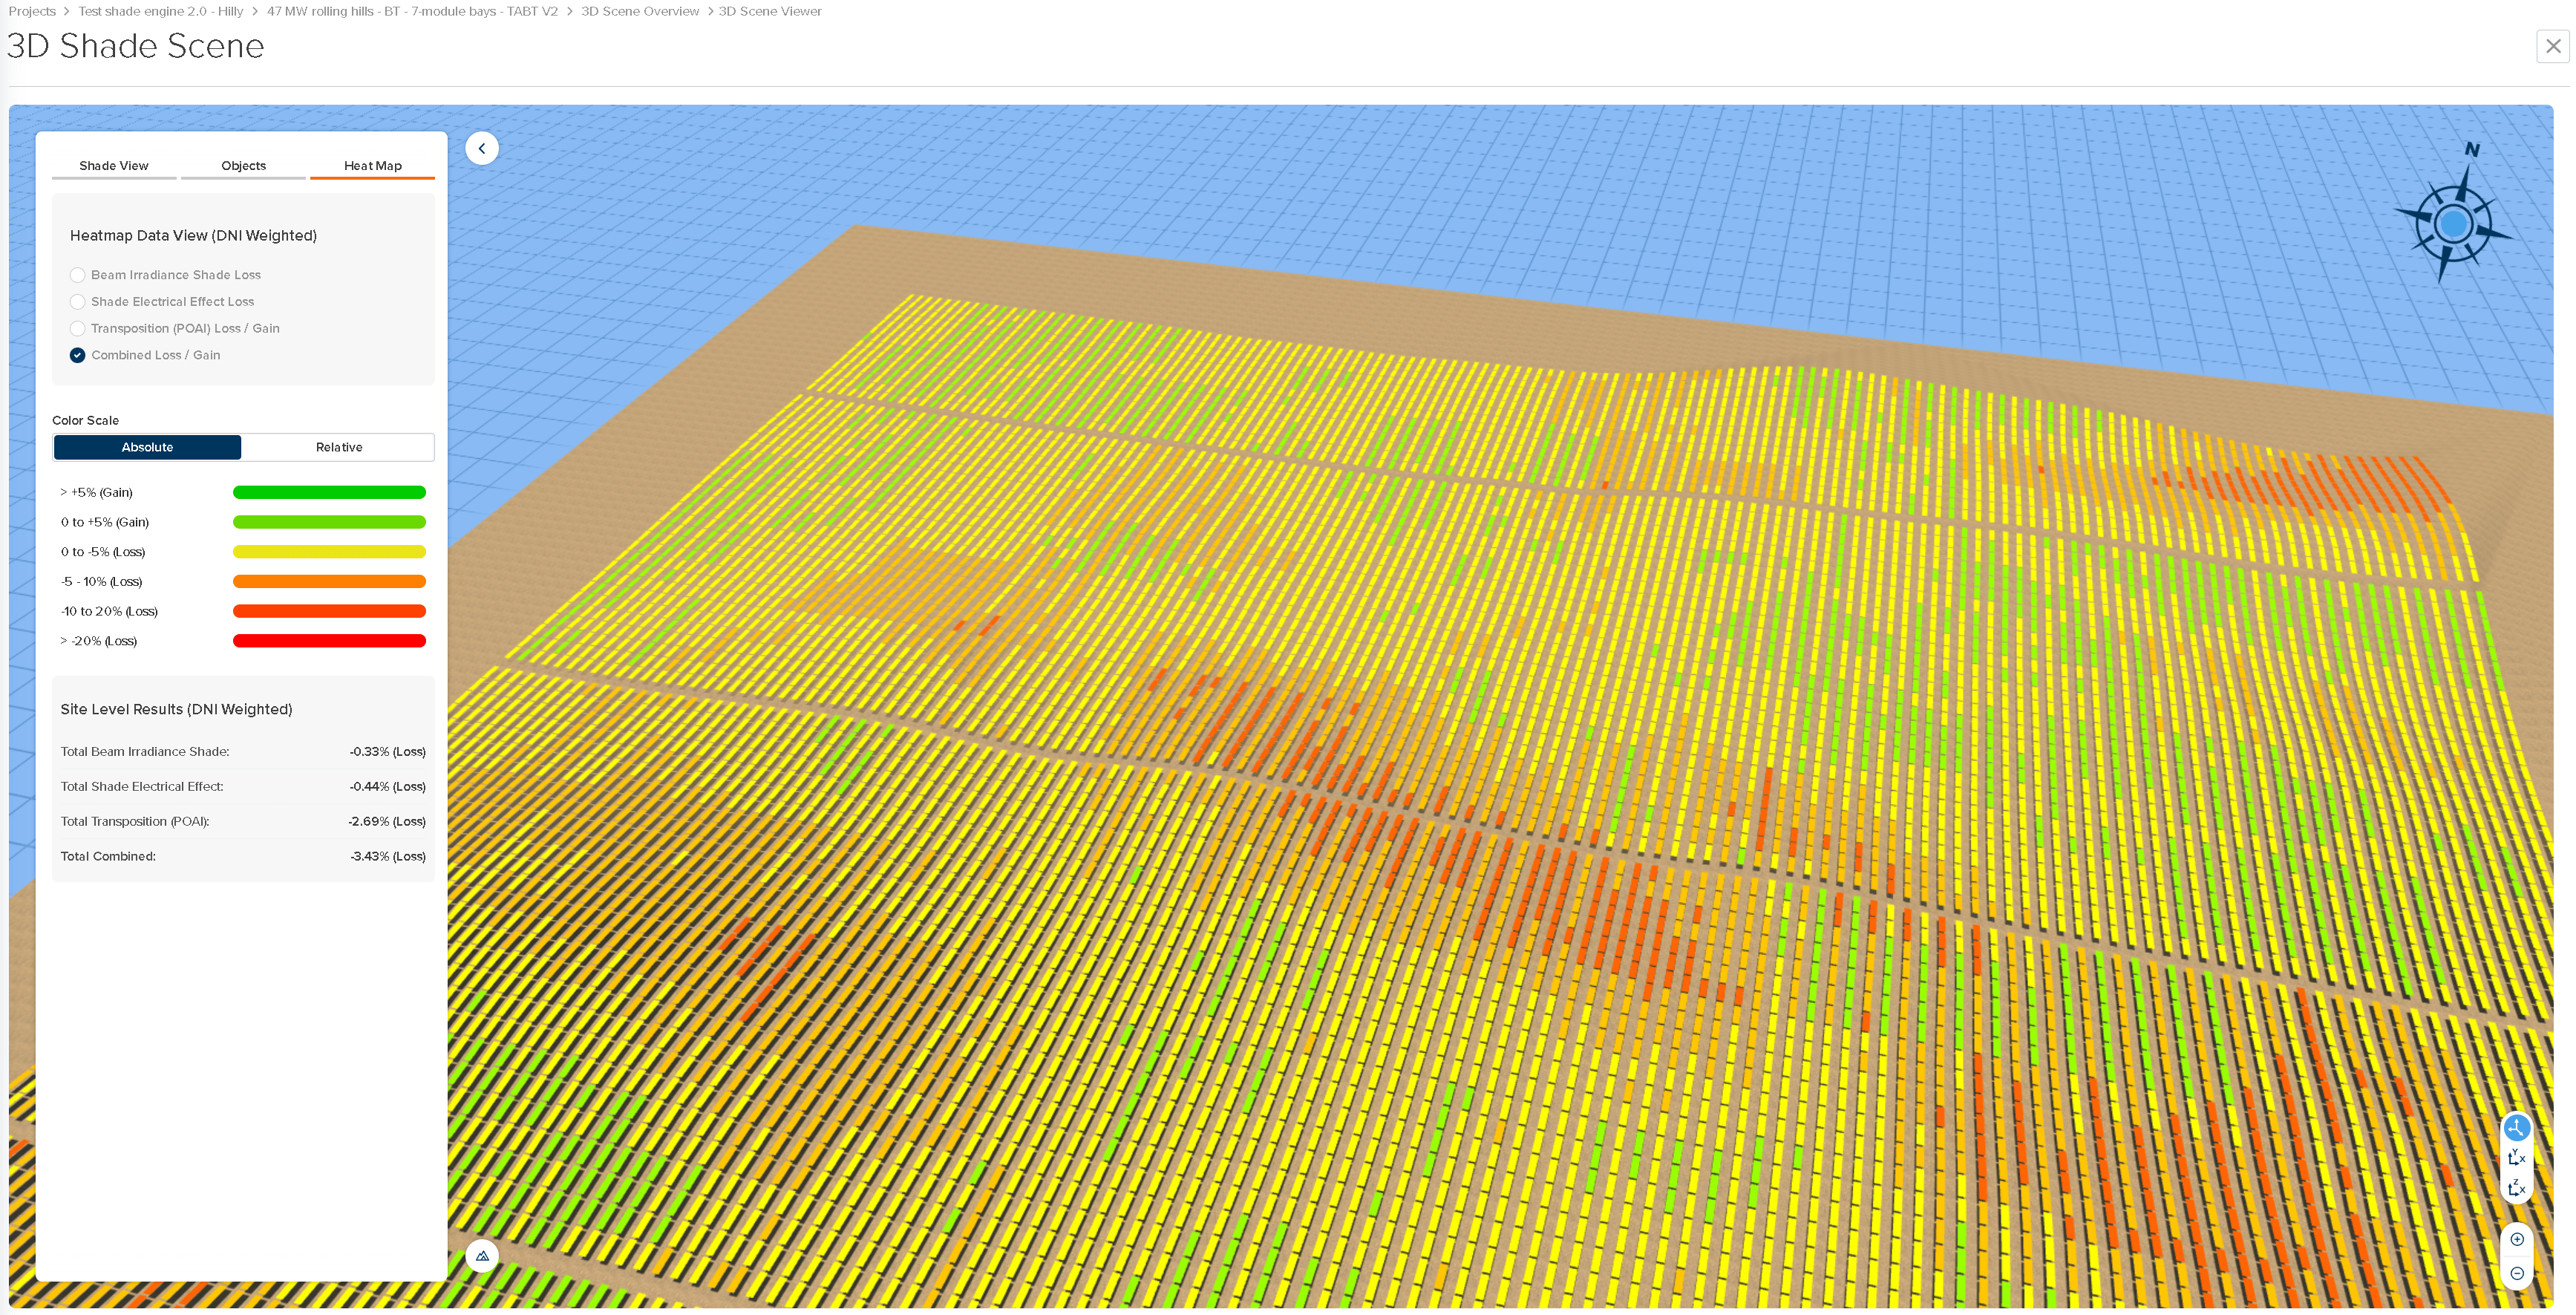
Task: Close the 3D Shade Scene viewer
Action: (x=2552, y=46)
